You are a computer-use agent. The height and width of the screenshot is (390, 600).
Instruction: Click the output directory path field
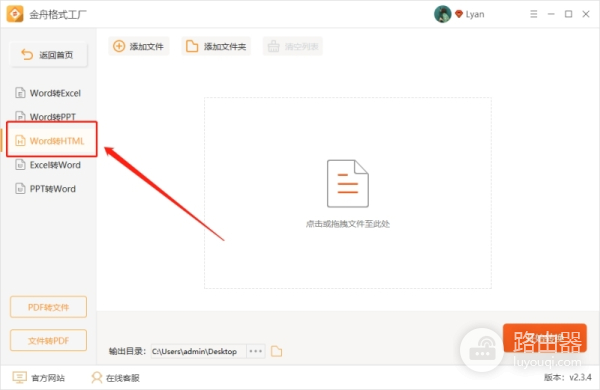point(198,351)
